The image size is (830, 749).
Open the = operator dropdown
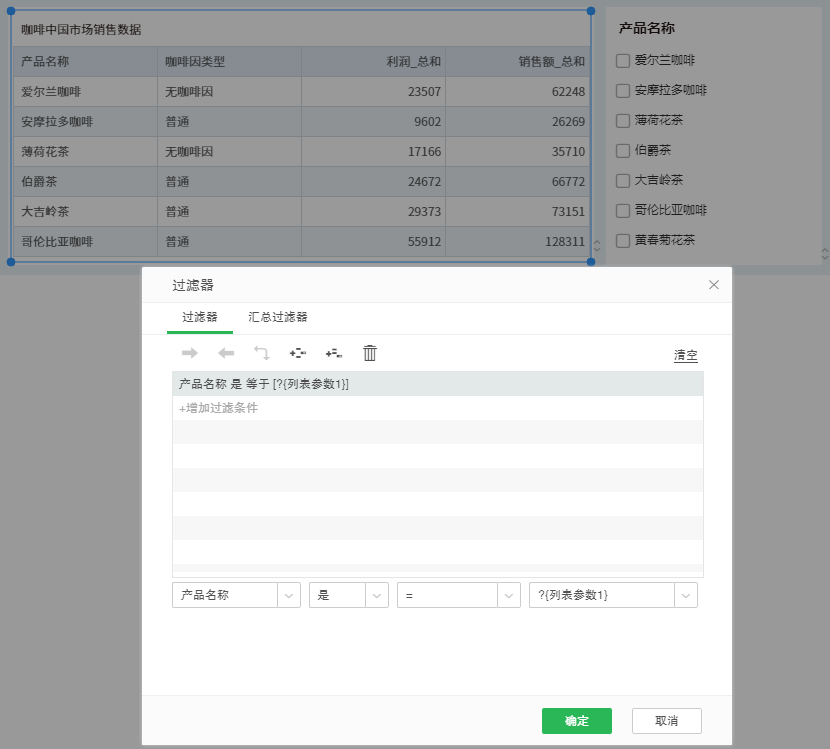point(509,595)
